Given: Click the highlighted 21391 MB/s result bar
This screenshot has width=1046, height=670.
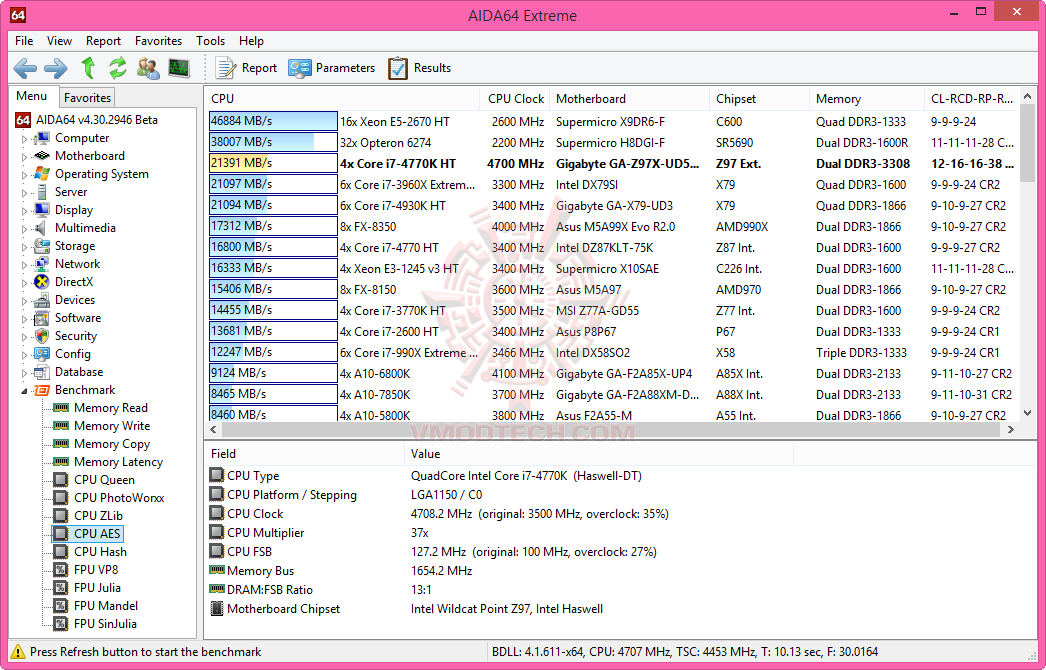Looking at the screenshot, I should point(273,163).
